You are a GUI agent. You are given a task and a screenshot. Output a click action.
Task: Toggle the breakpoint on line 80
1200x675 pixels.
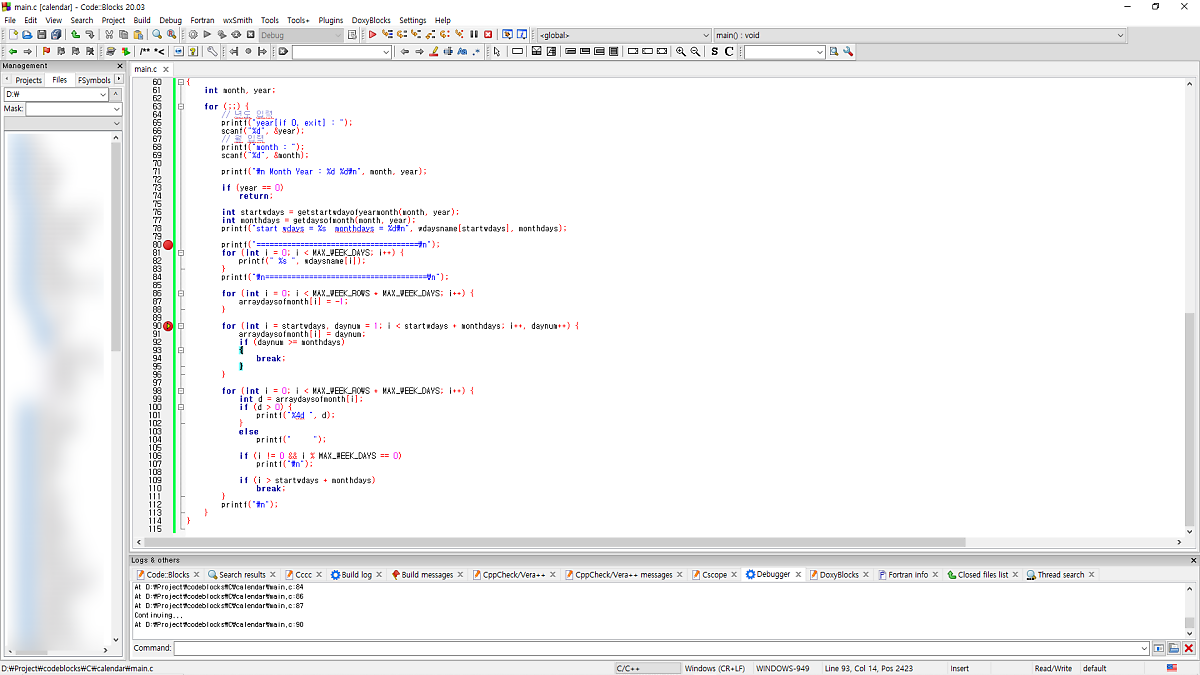pyautogui.click(x=168, y=245)
